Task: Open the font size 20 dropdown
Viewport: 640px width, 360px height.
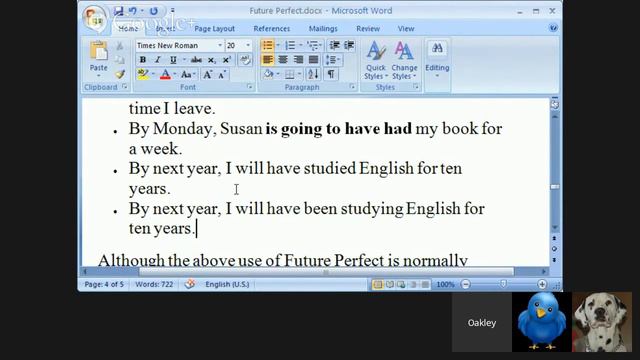Action: click(248, 45)
